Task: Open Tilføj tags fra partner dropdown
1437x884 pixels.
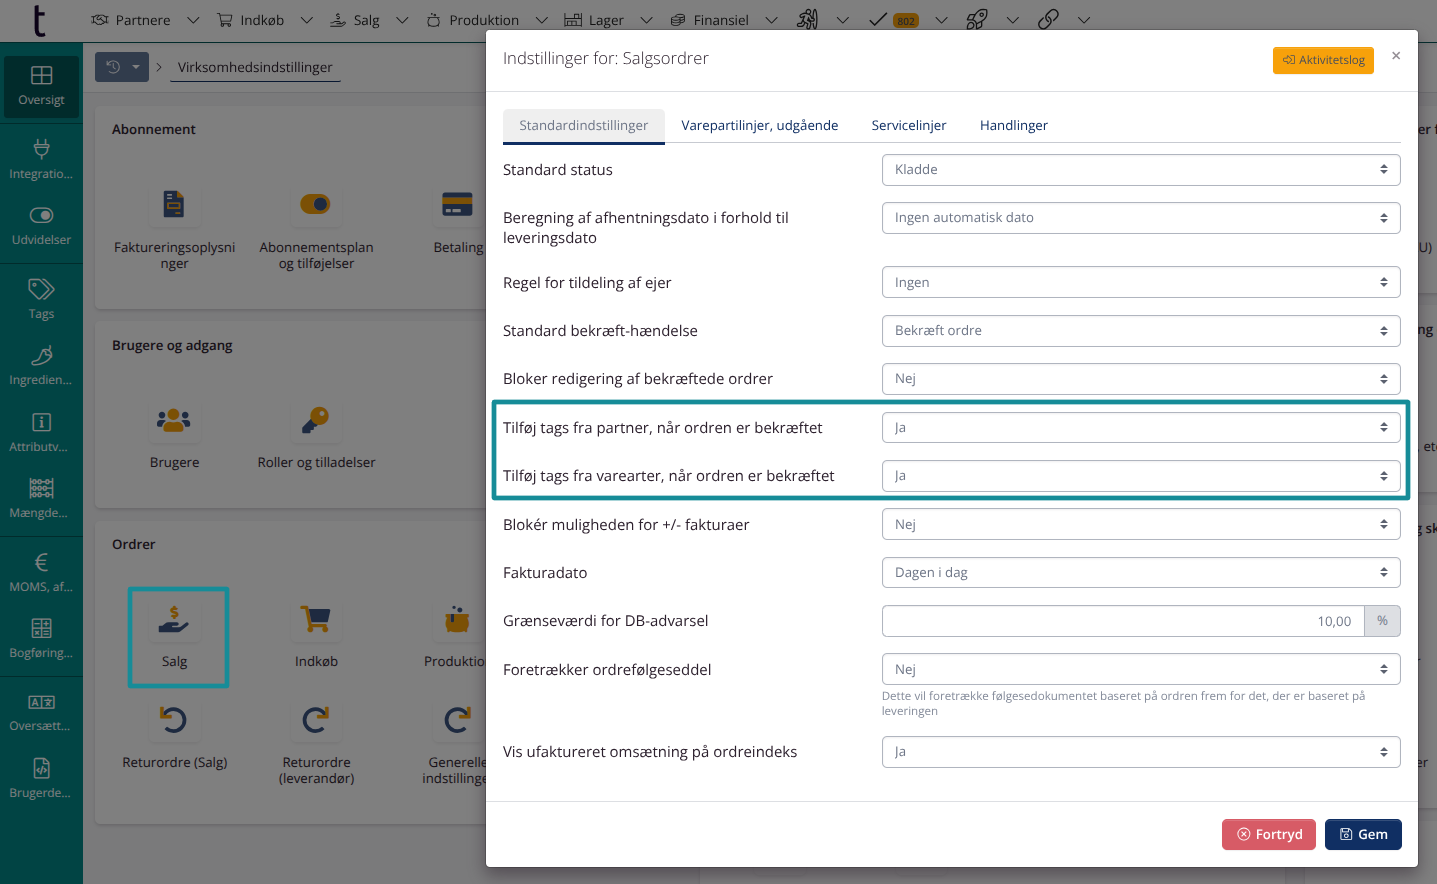Action: coord(1140,428)
